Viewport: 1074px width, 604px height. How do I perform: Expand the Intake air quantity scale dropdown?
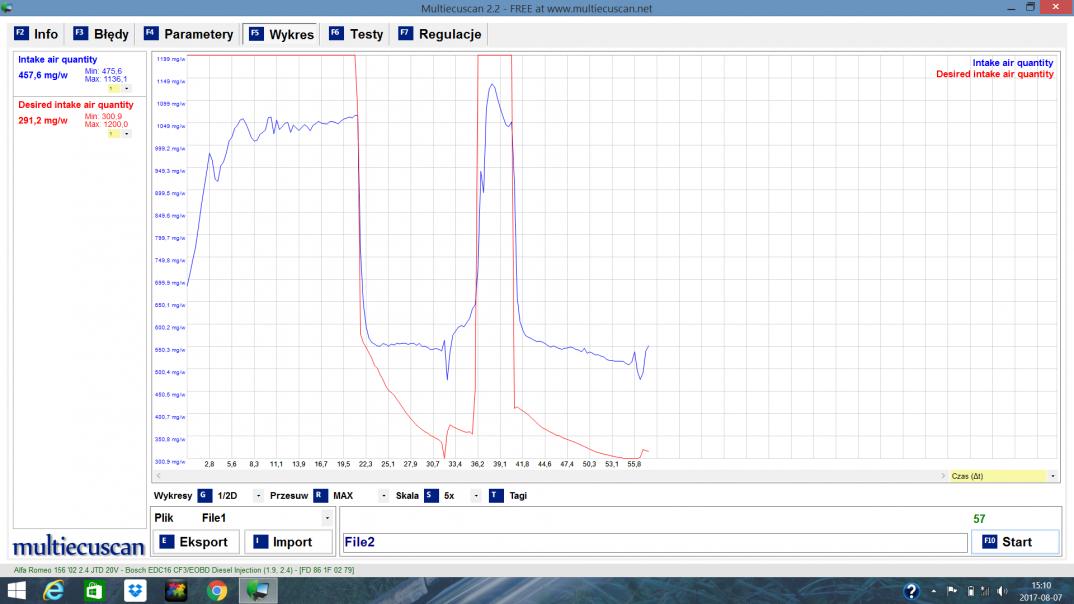pos(127,88)
